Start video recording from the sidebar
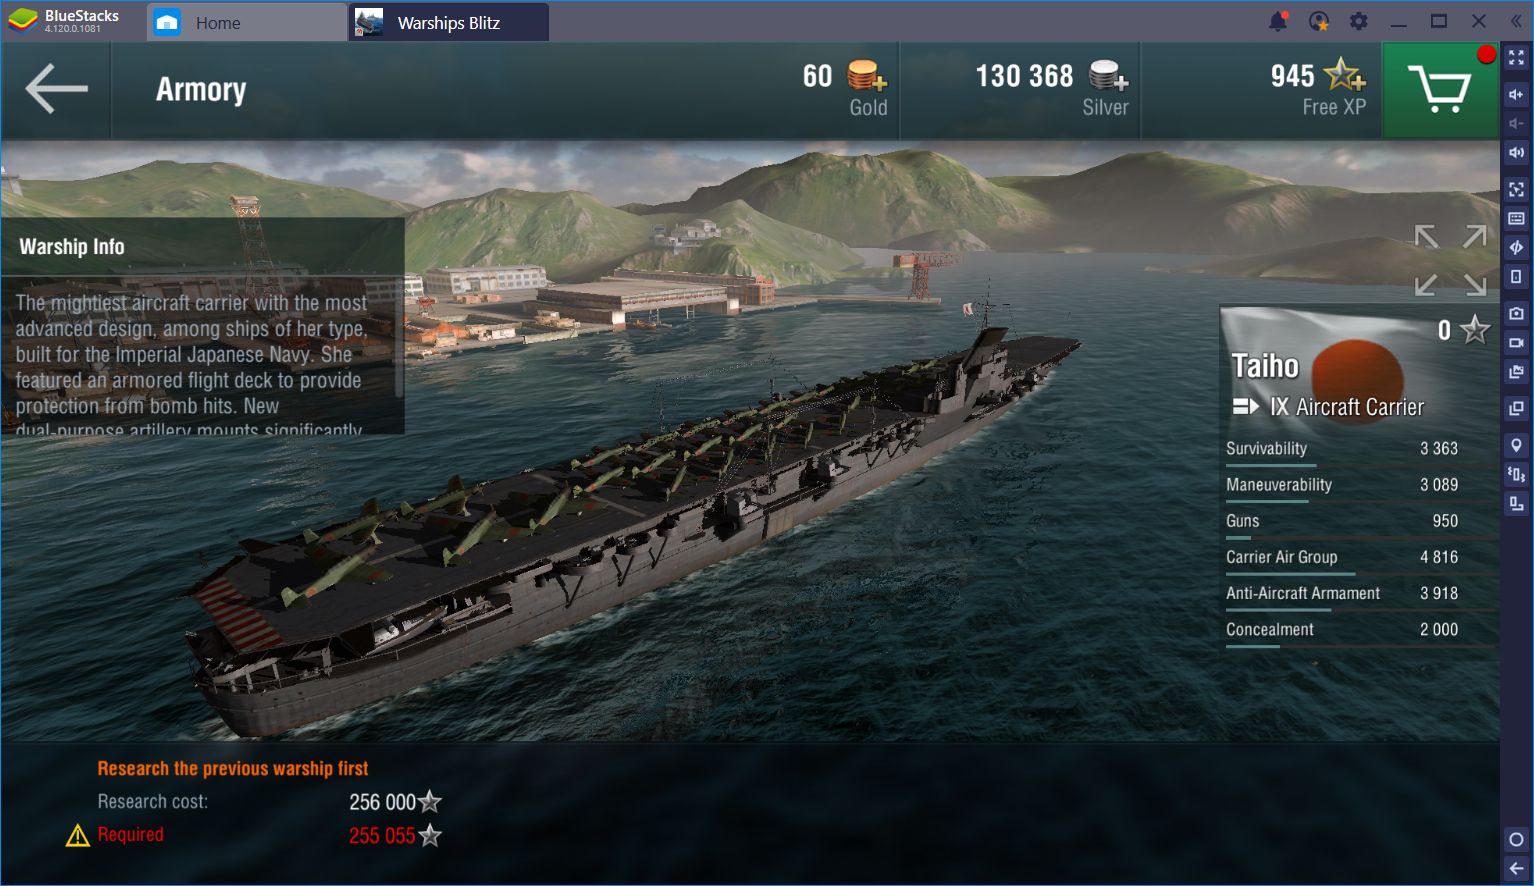Screen dimensions: 1534x886 pyautogui.click(x=1516, y=343)
